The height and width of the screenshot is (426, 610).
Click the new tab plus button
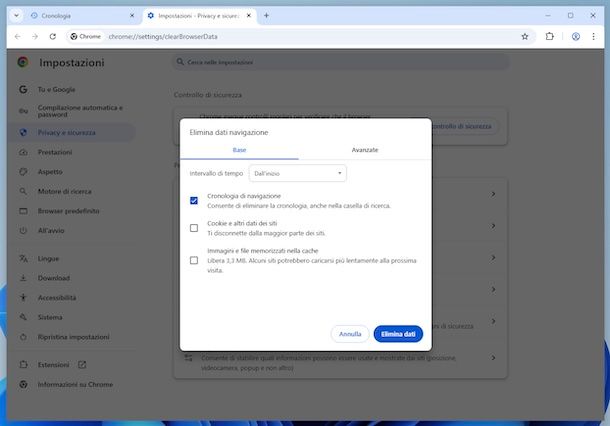266,15
